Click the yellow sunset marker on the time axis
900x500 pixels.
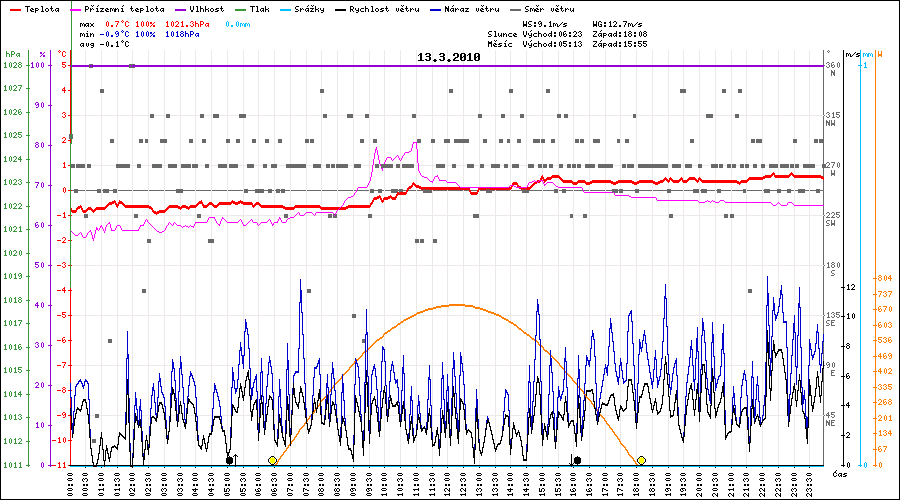[x=641, y=460]
